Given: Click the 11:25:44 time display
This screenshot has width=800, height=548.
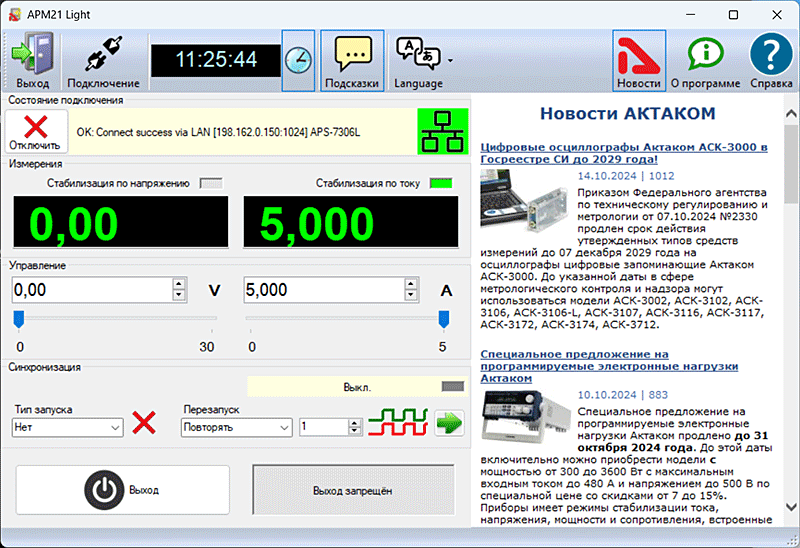Looking at the screenshot, I should point(216,60).
